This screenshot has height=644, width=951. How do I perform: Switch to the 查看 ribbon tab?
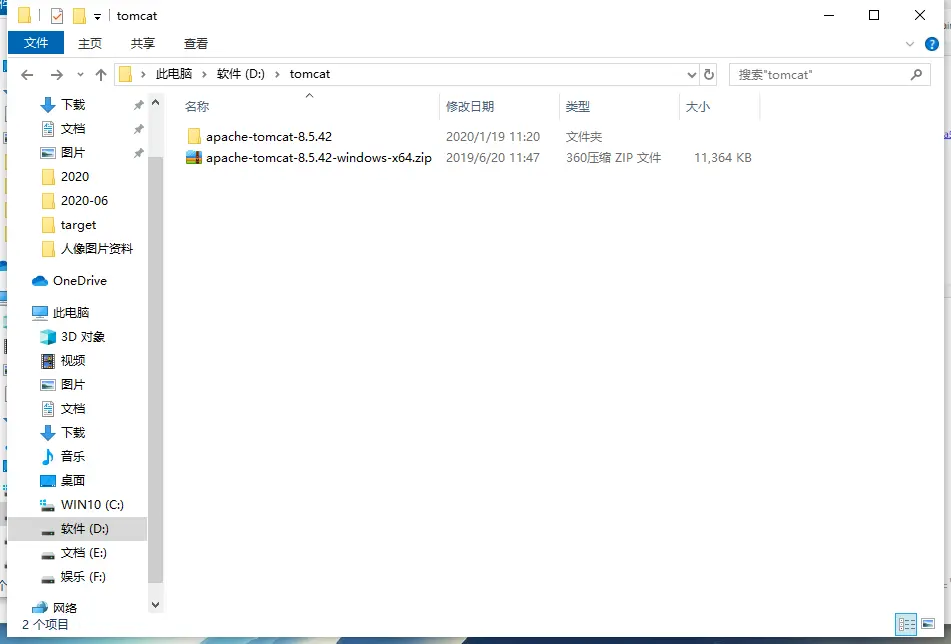195,44
